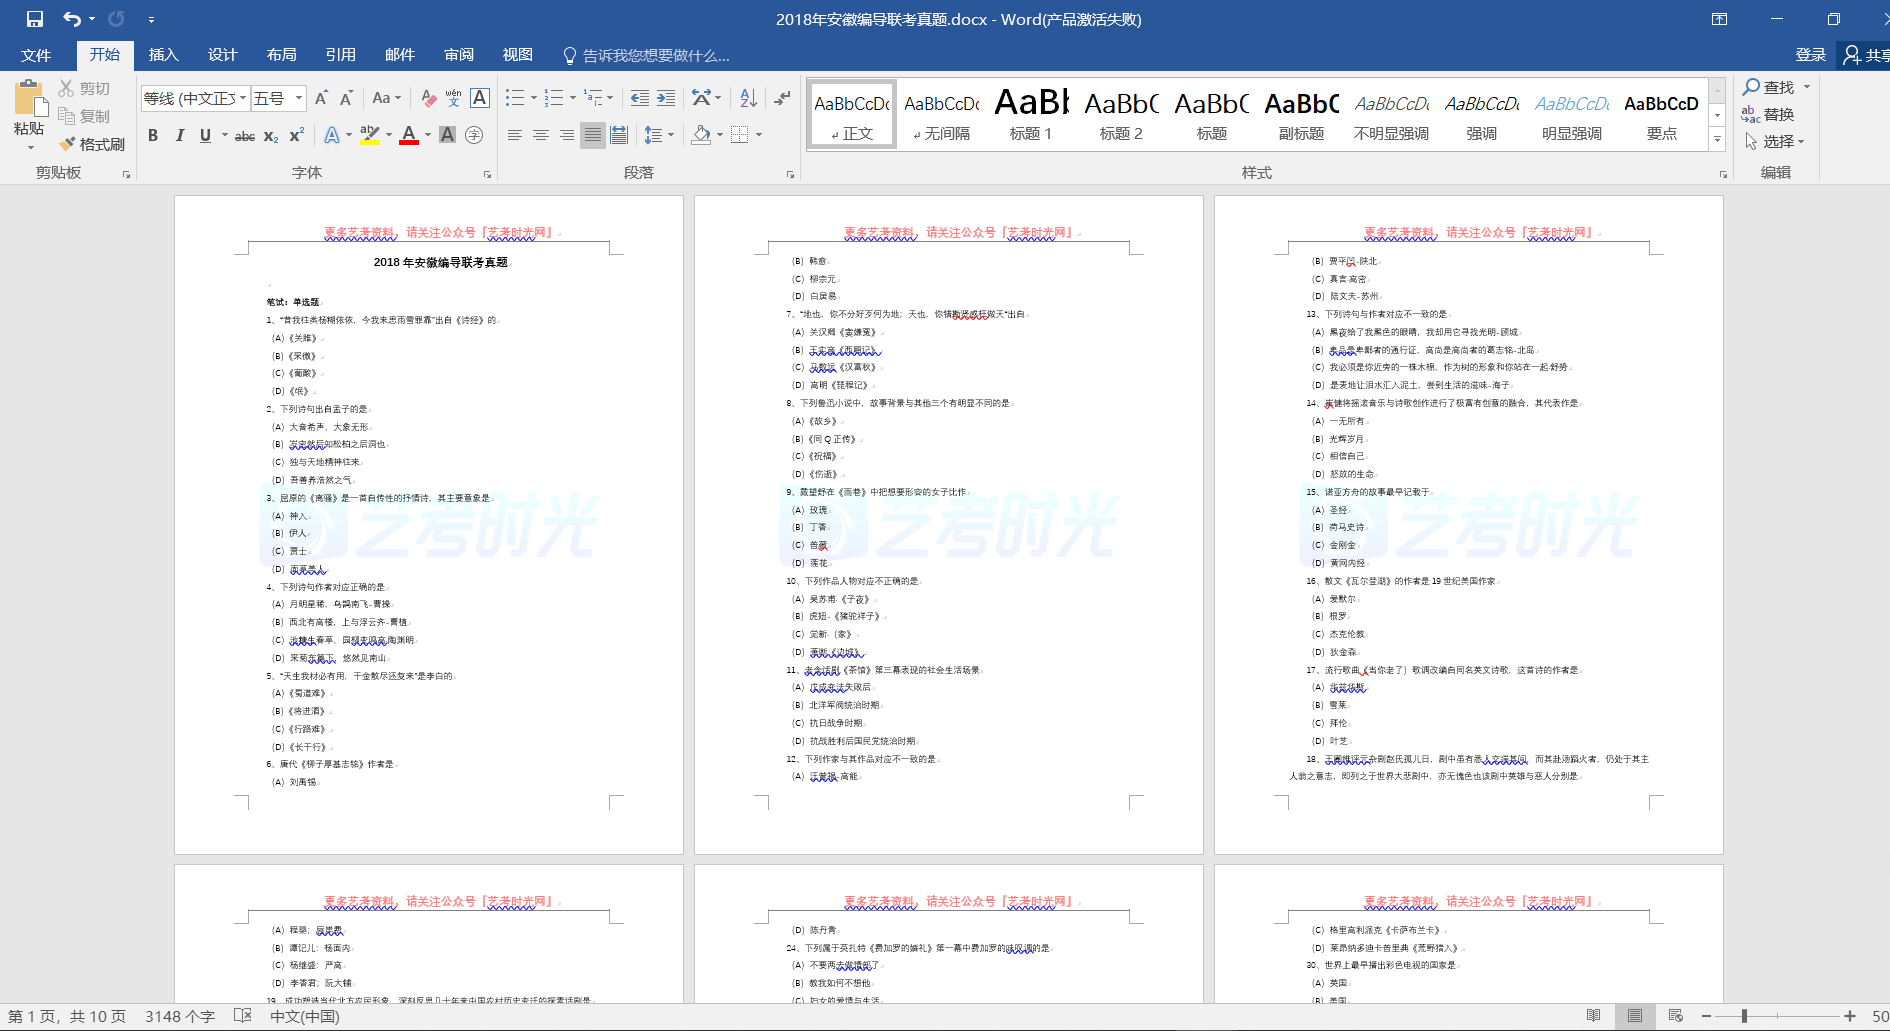Screen dimensions: 1890x1031
Task: Apply the text highlight color marker
Action: pos(369,135)
